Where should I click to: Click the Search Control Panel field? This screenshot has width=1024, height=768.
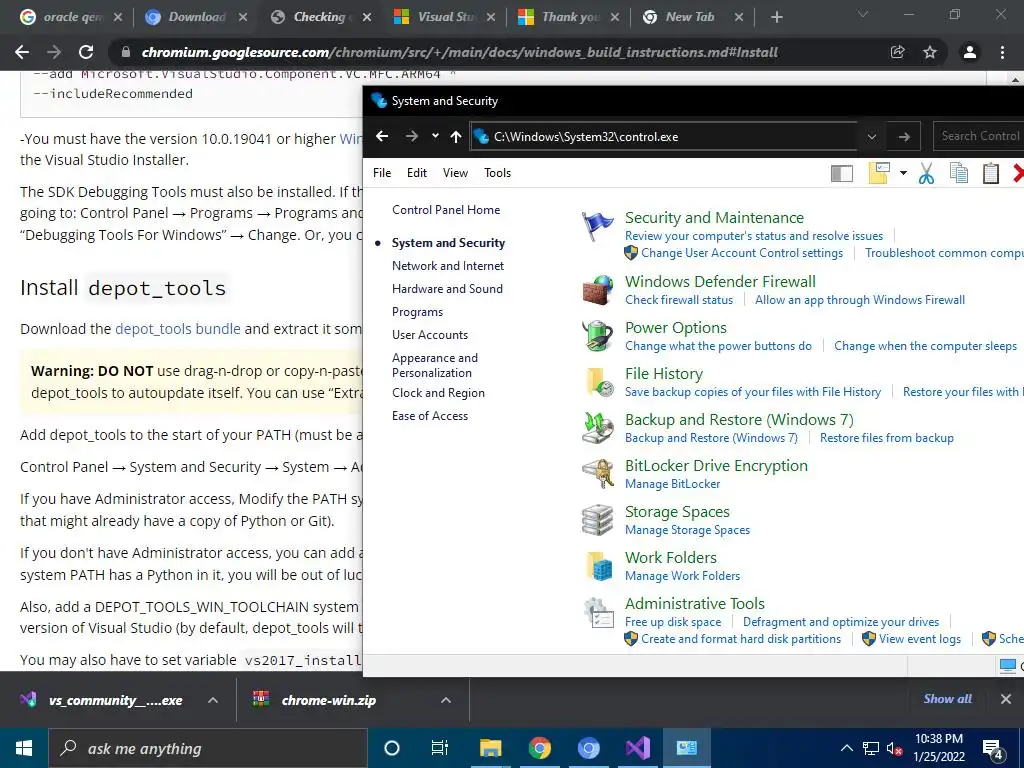click(x=978, y=136)
